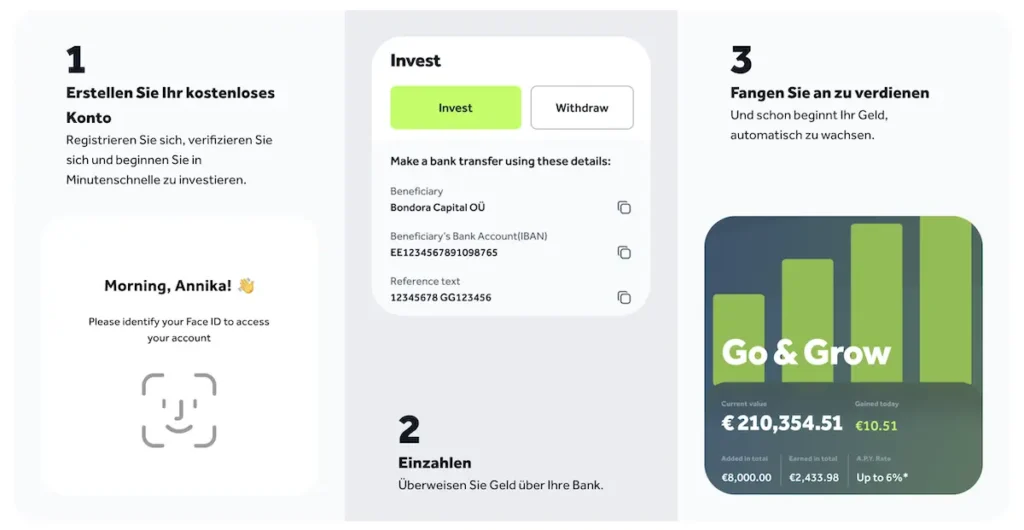The image size is (1024, 530).
Task: Click the tallest green chart bar
Action: [x=944, y=298]
